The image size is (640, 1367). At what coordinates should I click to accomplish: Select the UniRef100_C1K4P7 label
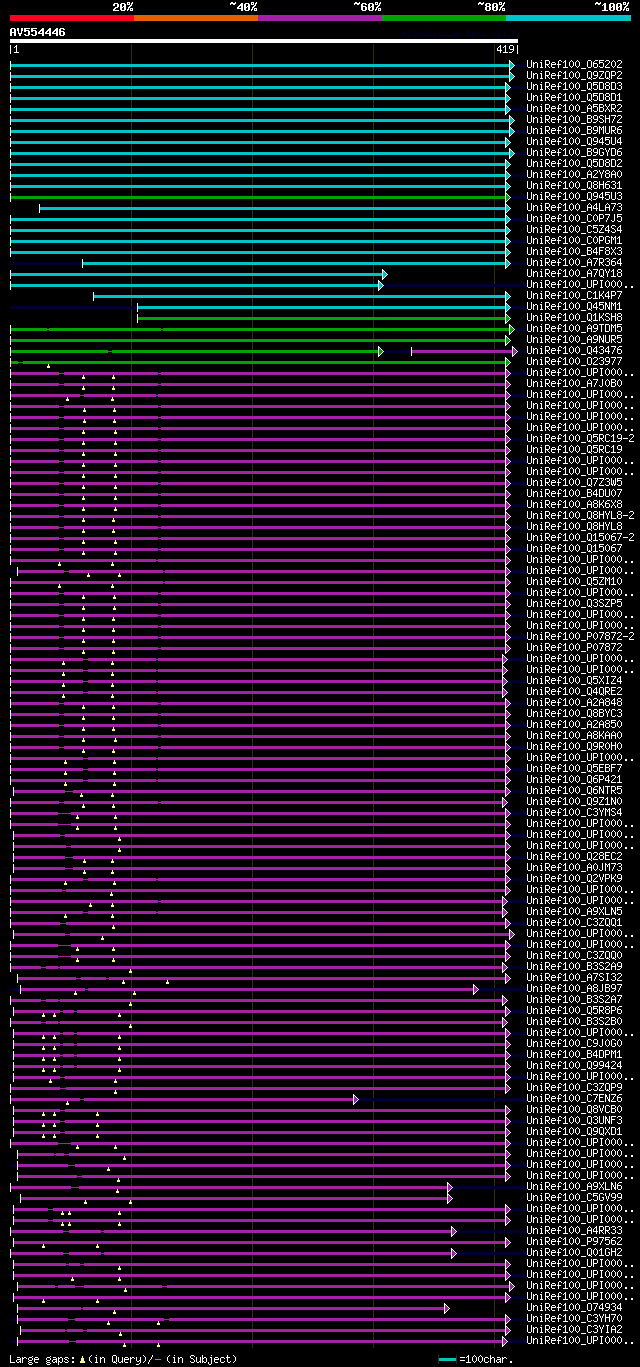coord(574,295)
